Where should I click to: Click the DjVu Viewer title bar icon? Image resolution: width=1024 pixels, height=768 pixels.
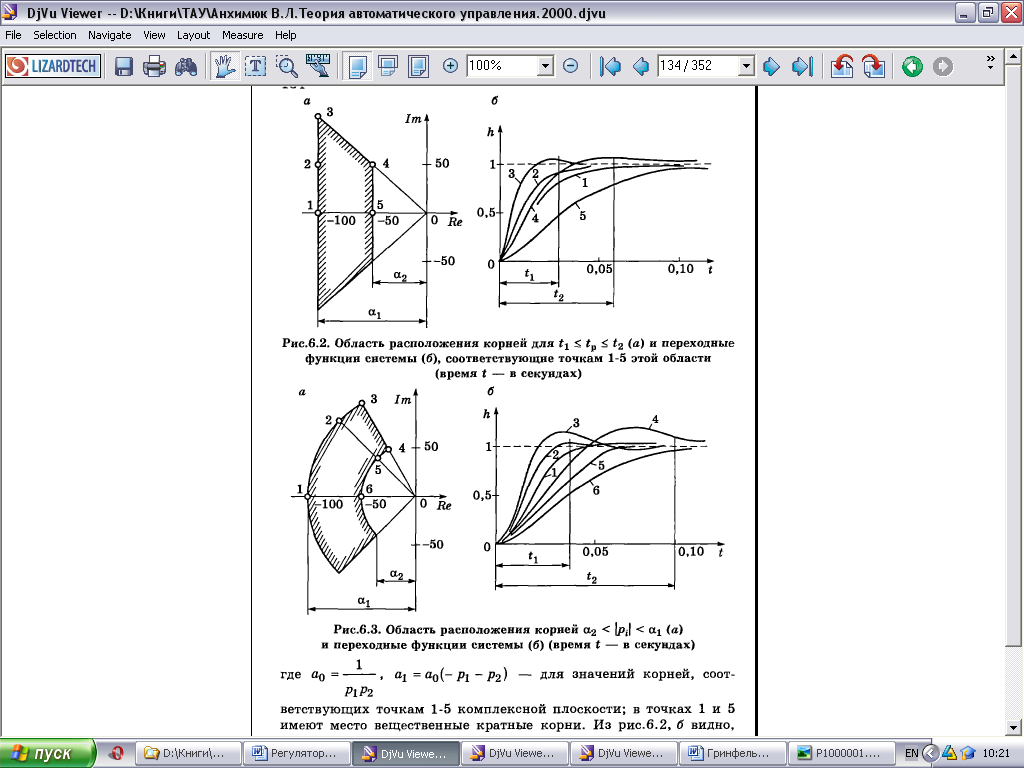click(10, 12)
